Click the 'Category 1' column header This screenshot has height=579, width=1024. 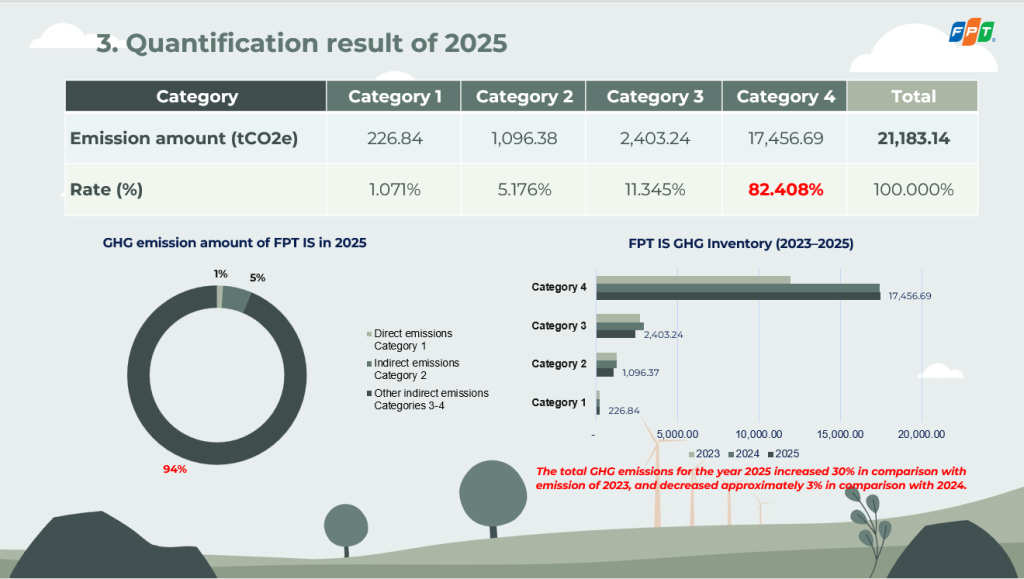pyautogui.click(x=394, y=96)
